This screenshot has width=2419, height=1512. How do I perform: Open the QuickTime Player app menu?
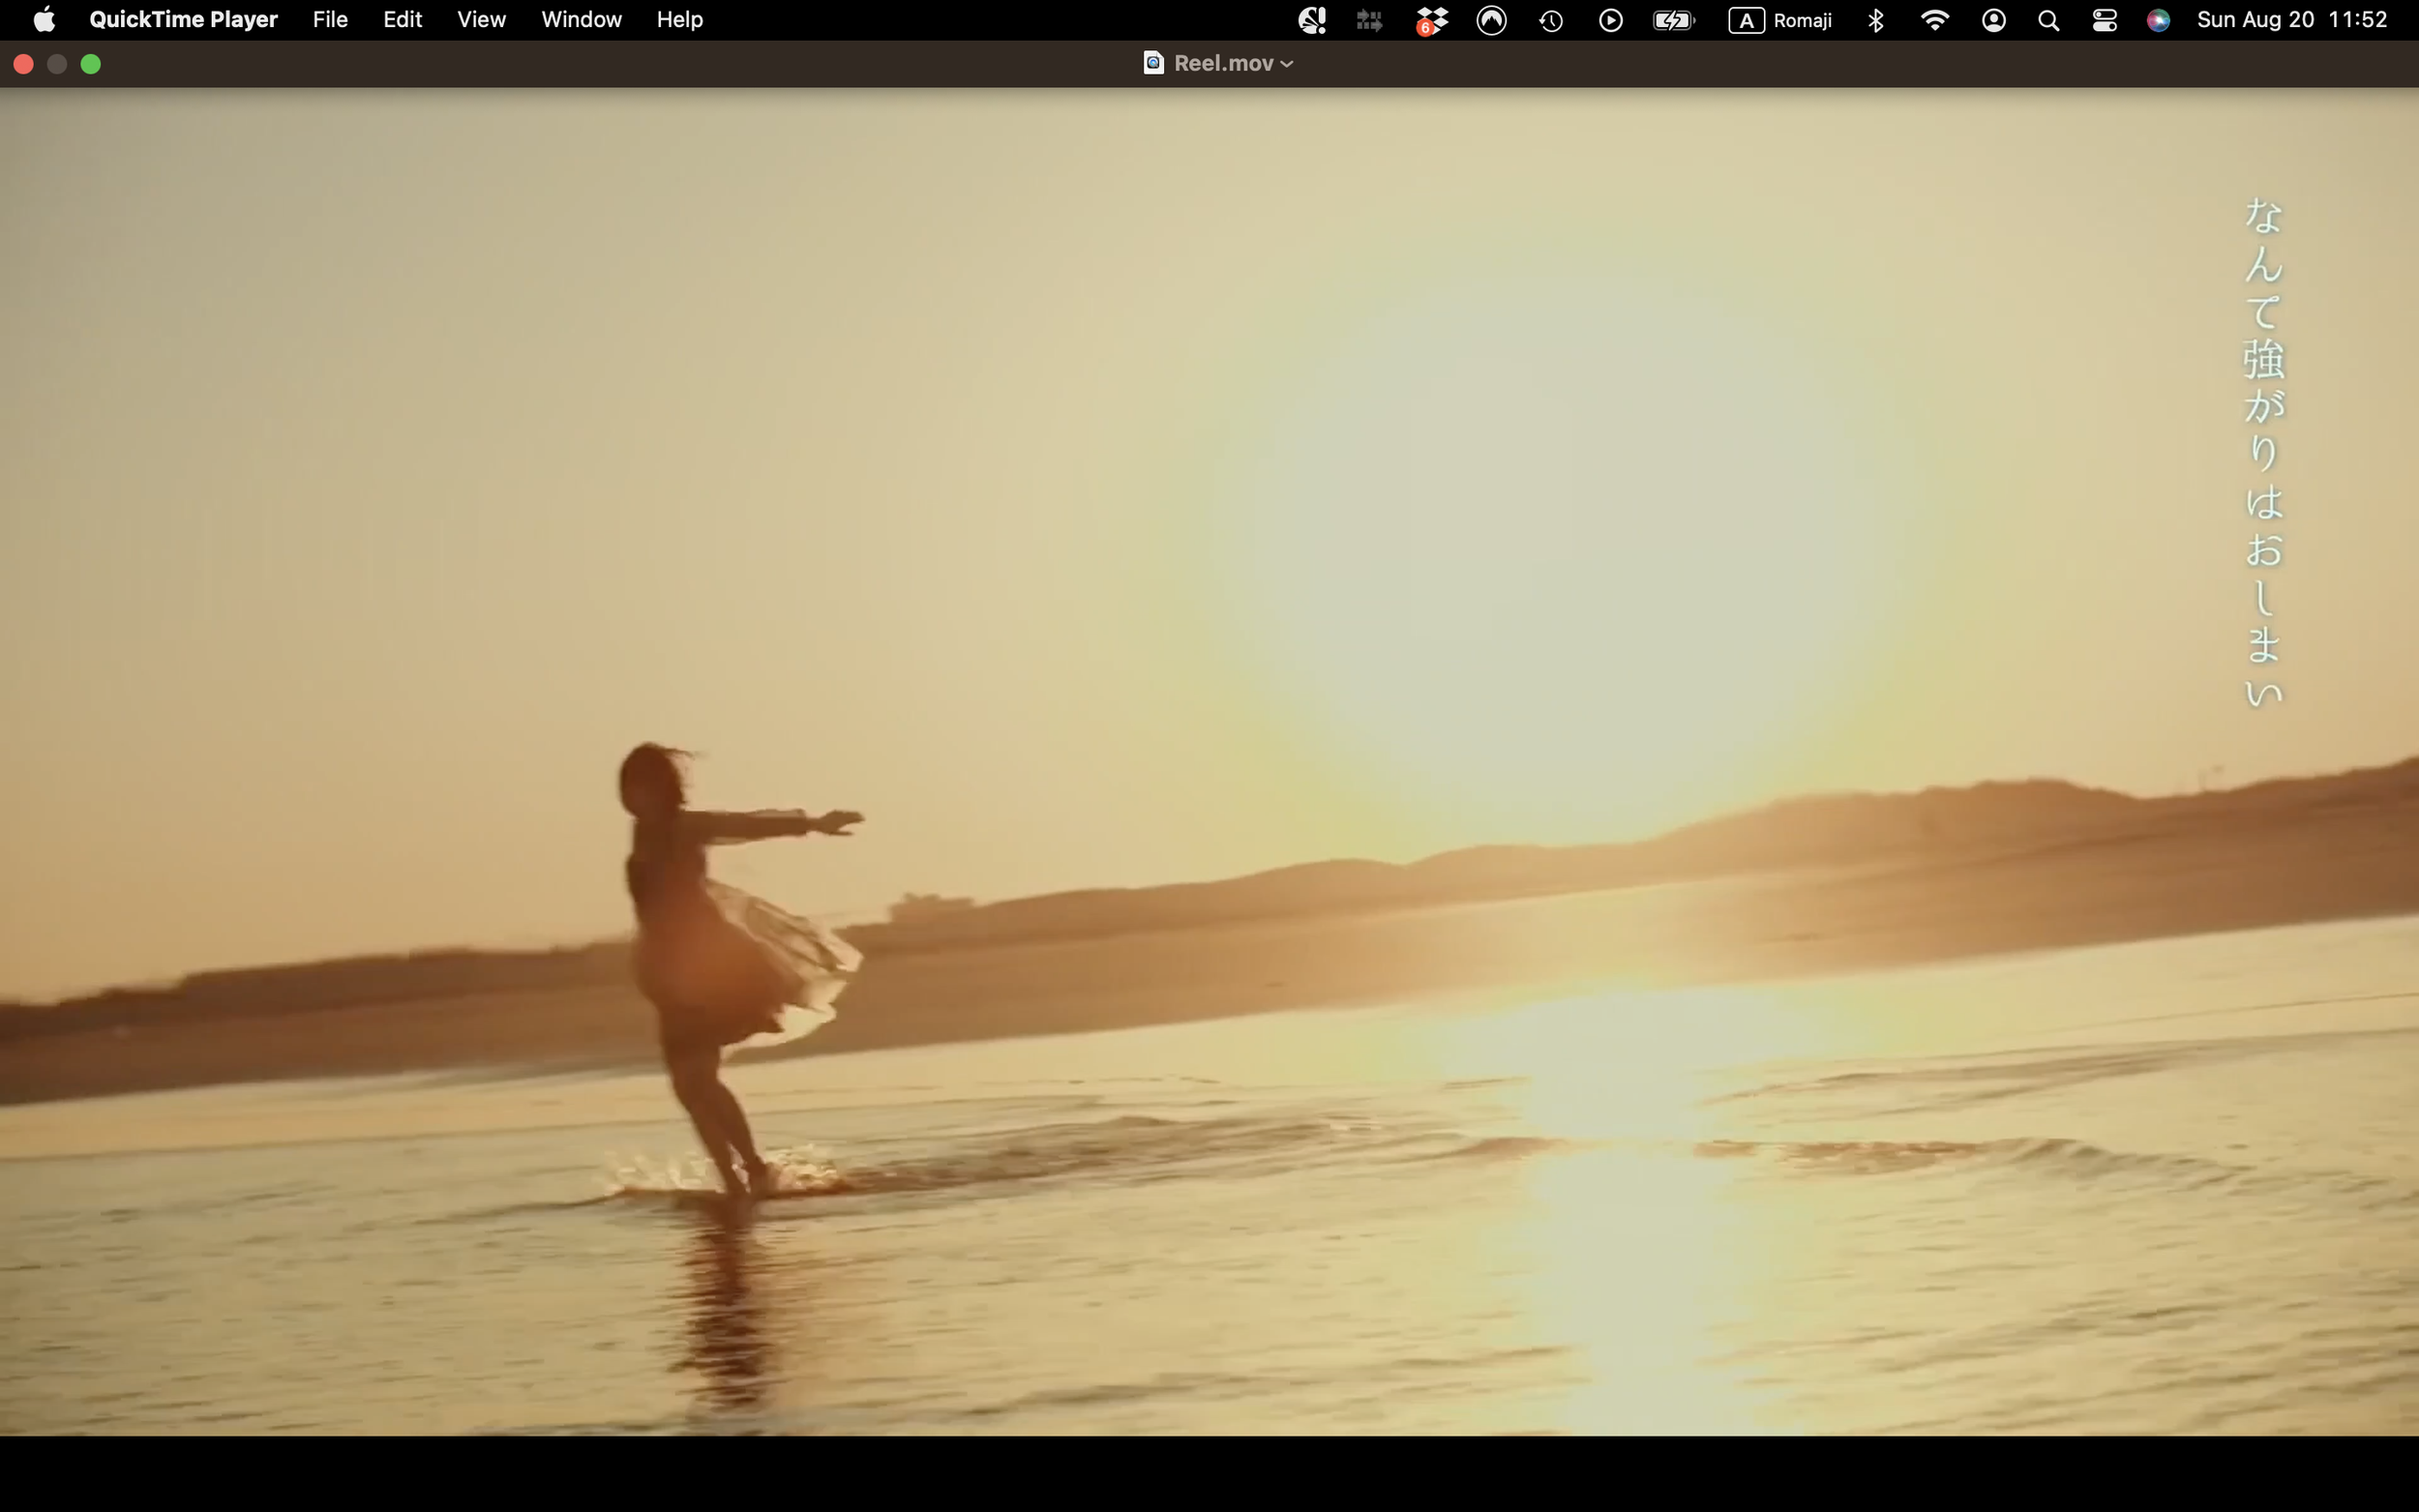[183, 20]
